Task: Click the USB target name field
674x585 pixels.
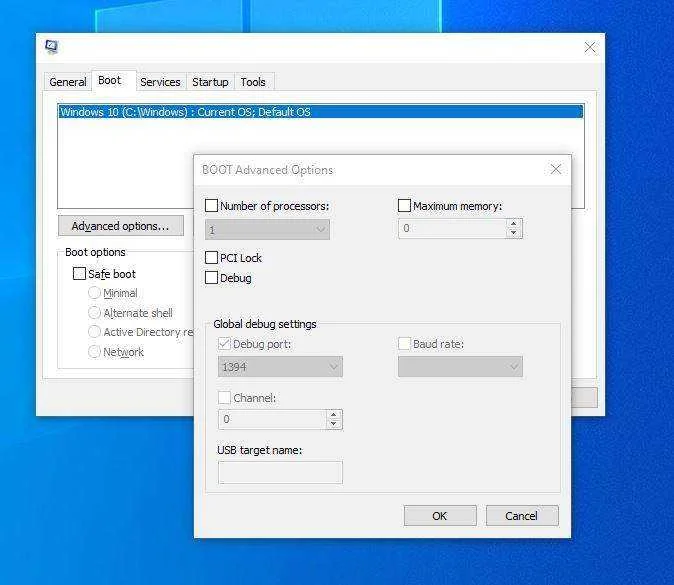Action: pos(280,472)
